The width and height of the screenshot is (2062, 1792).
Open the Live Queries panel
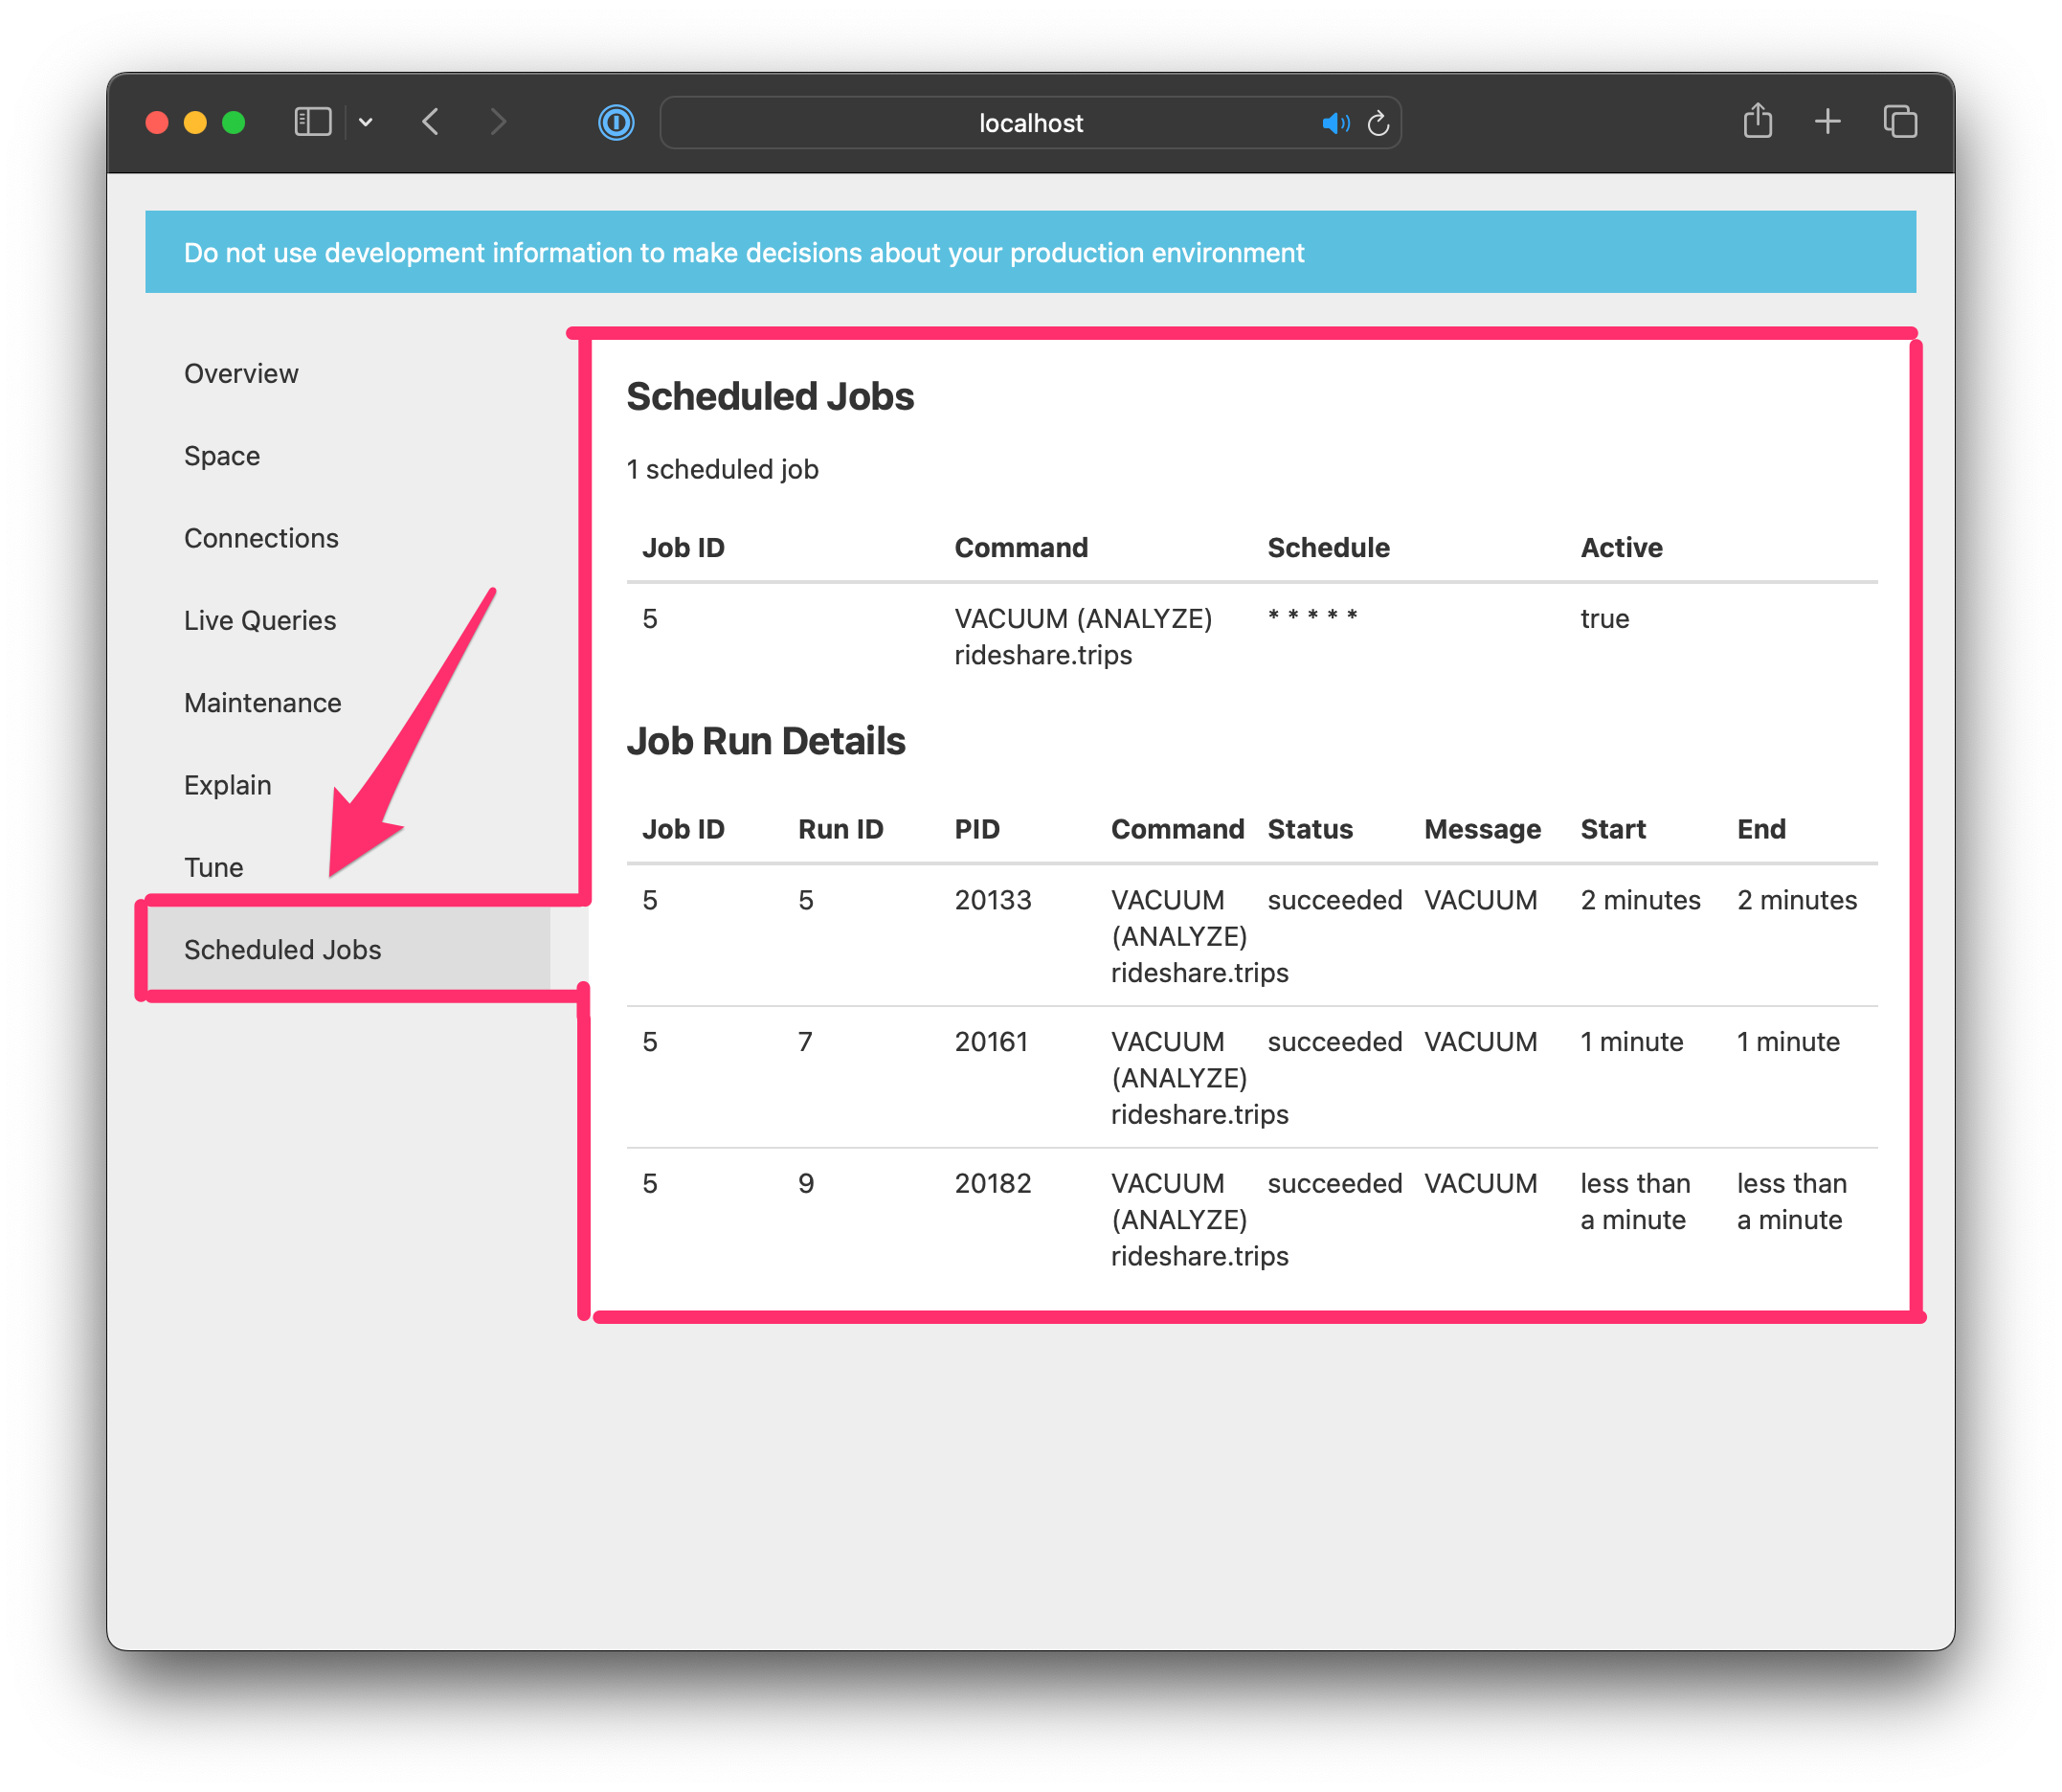(259, 619)
